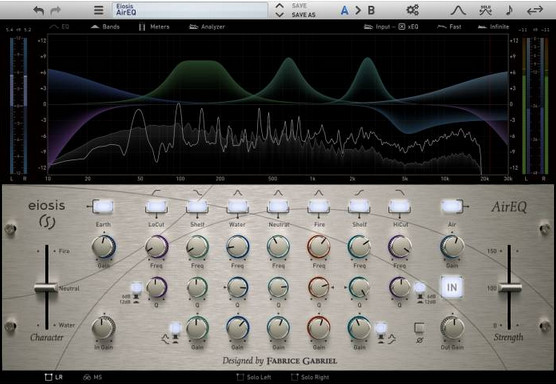
Task: Click the MIDI learn icon
Action: (485, 10)
